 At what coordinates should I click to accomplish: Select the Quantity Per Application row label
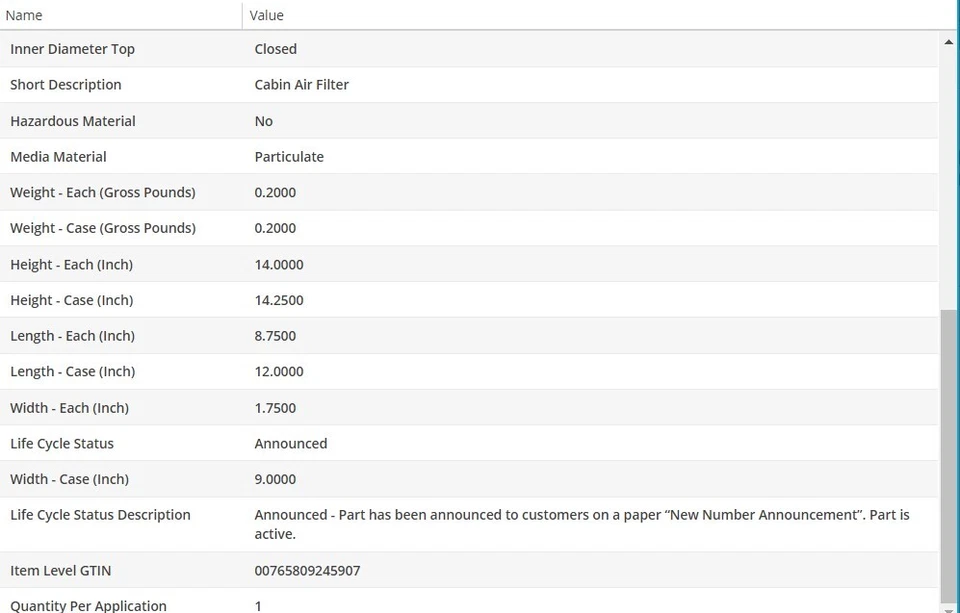click(x=88, y=605)
